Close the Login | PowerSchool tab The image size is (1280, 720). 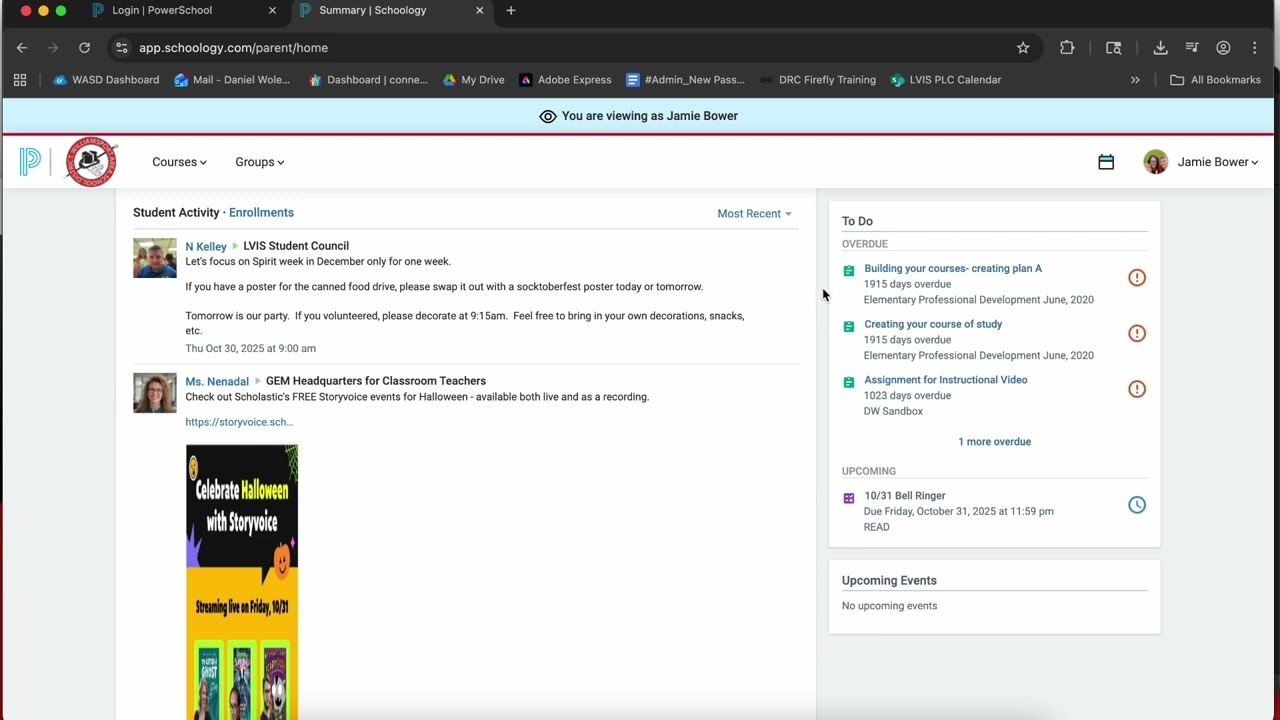tap(272, 10)
